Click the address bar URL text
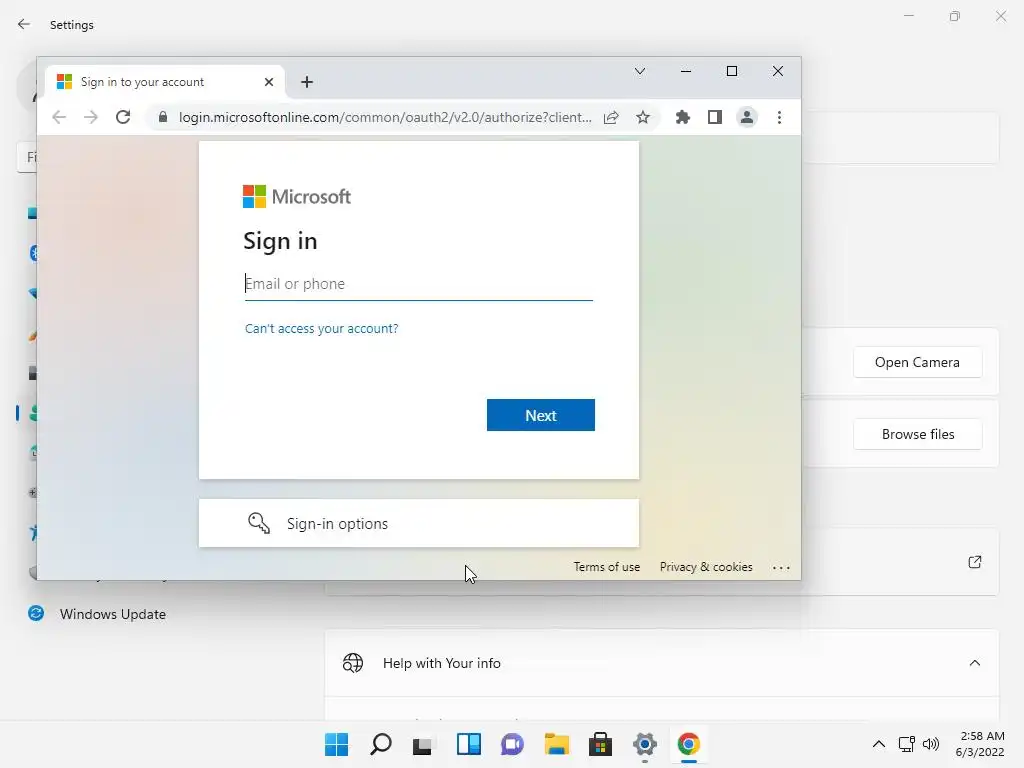 tap(385, 118)
